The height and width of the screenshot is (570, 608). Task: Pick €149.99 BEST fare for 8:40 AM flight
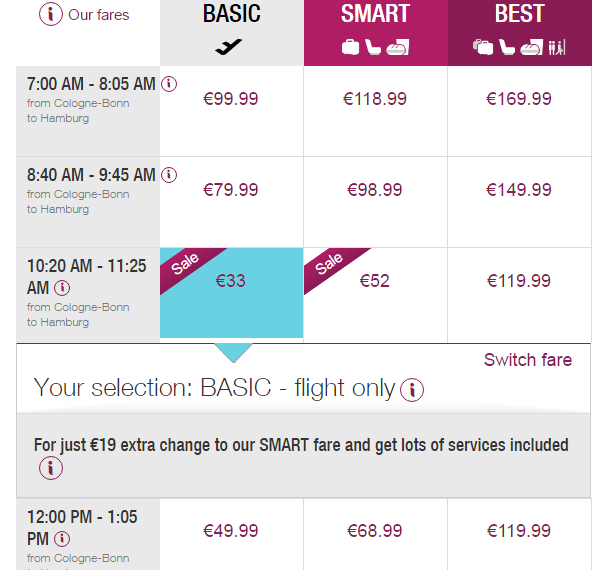click(519, 190)
